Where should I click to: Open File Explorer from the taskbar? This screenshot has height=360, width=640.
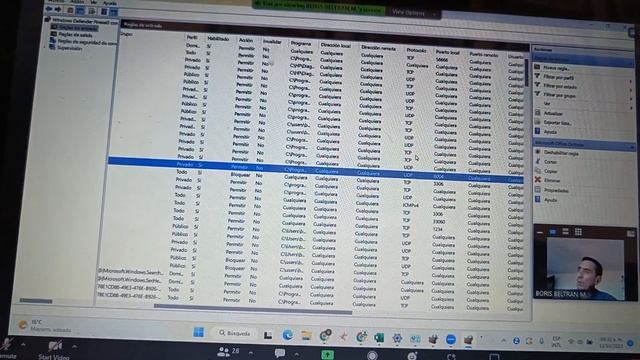click(x=306, y=336)
